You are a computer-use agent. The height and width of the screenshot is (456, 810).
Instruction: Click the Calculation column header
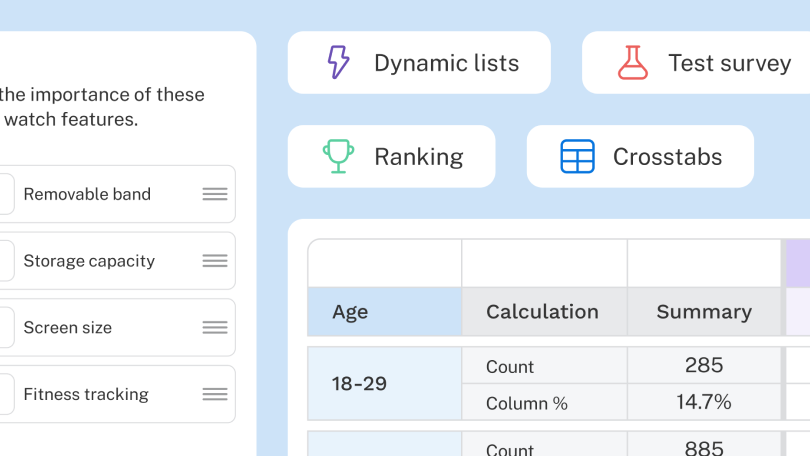tap(544, 312)
